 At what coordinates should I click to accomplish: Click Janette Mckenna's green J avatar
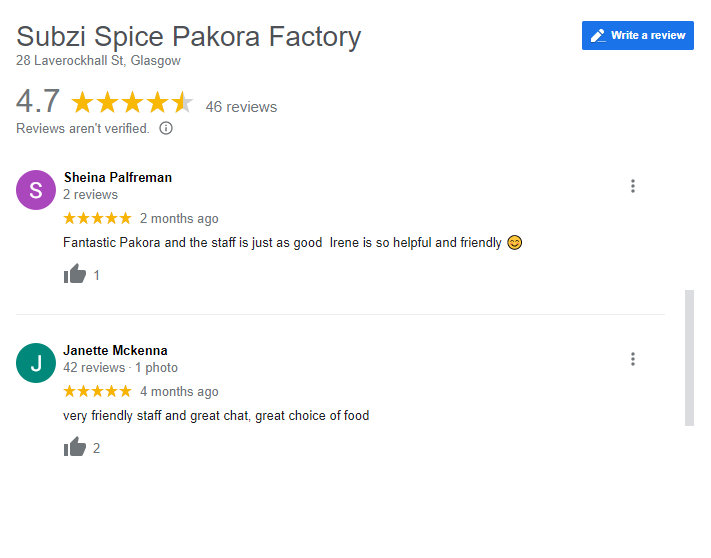coord(36,363)
